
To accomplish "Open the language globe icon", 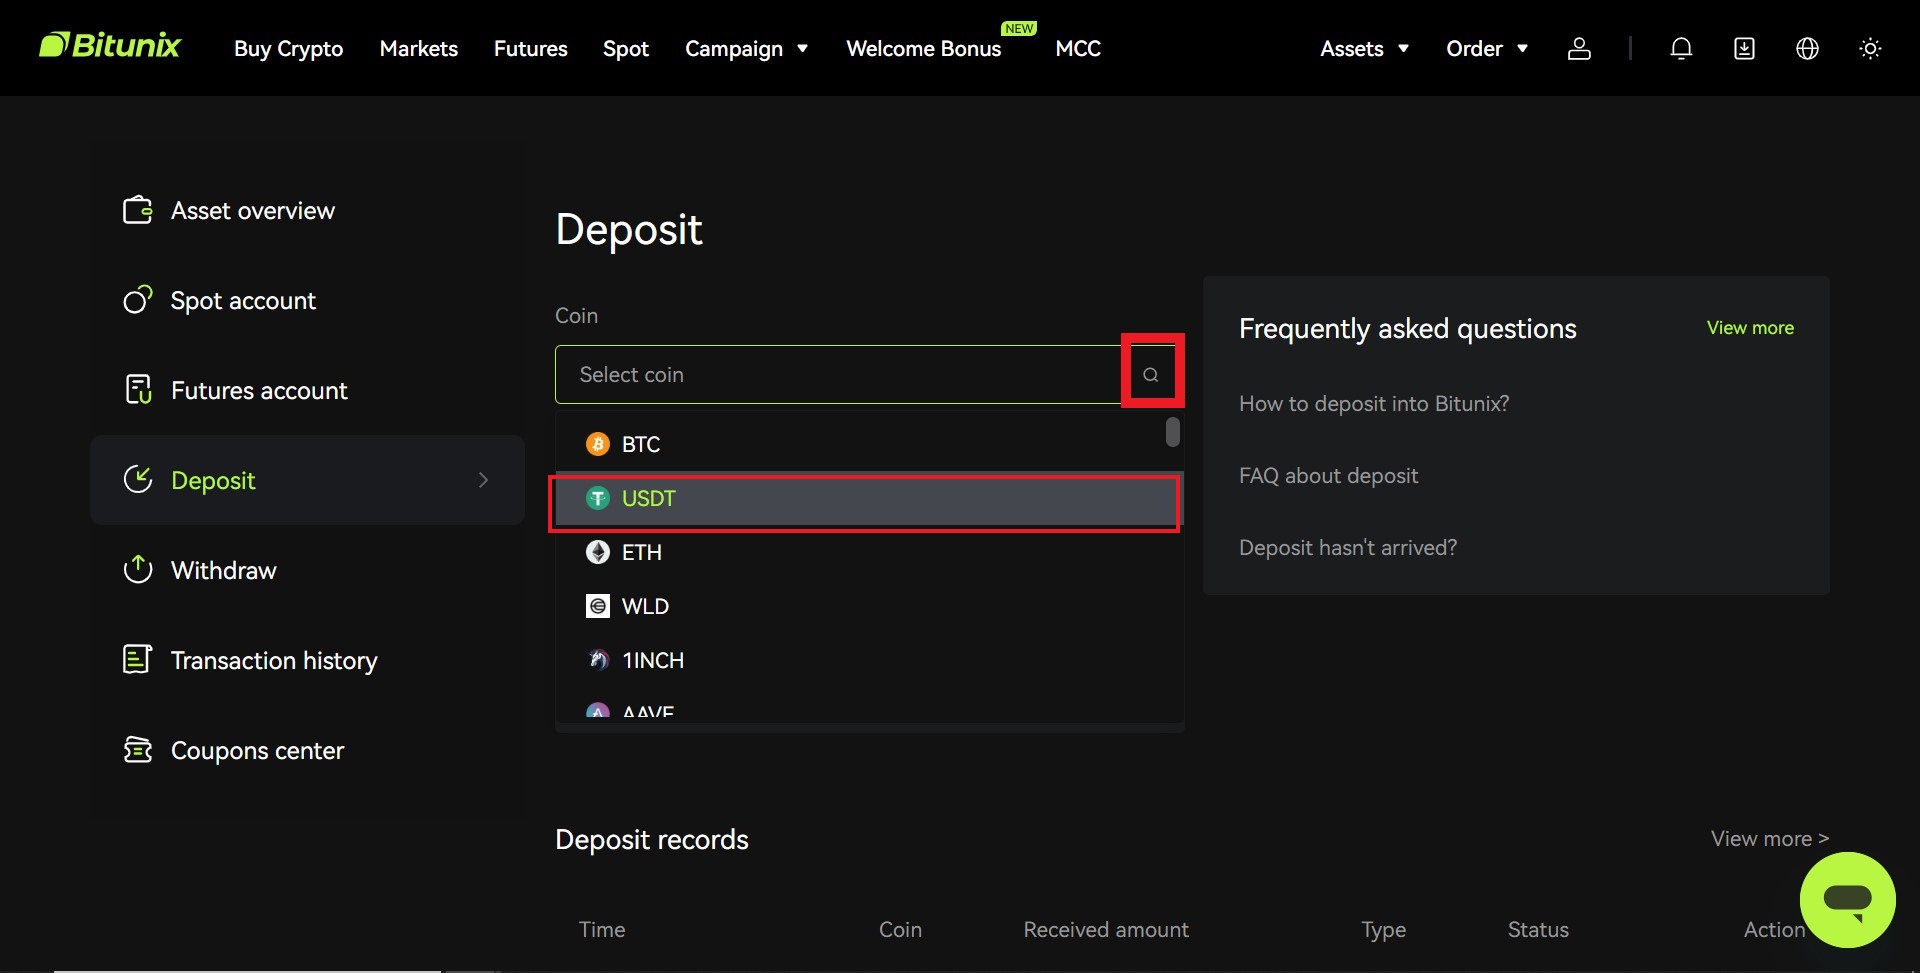I will pyautogui.click(x=1807, y=48).
